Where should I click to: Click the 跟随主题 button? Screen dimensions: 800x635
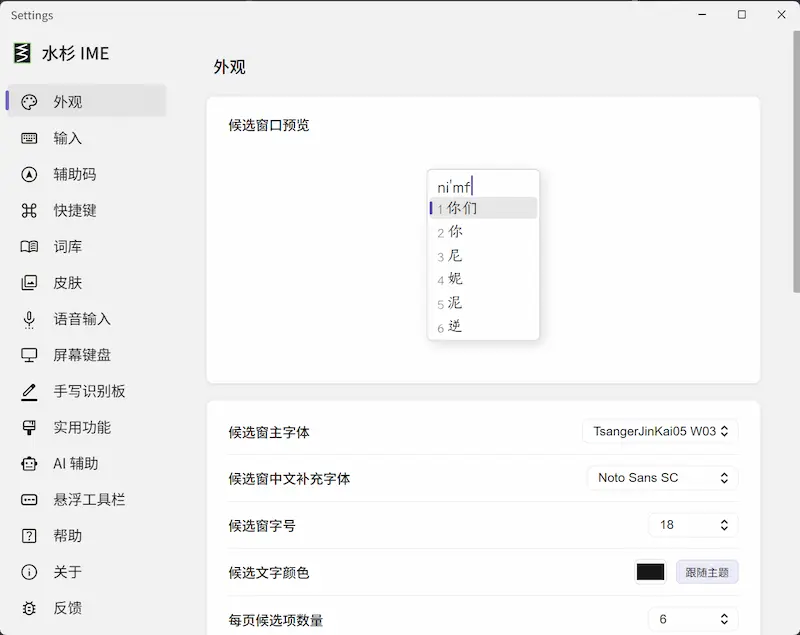[707, 572]
